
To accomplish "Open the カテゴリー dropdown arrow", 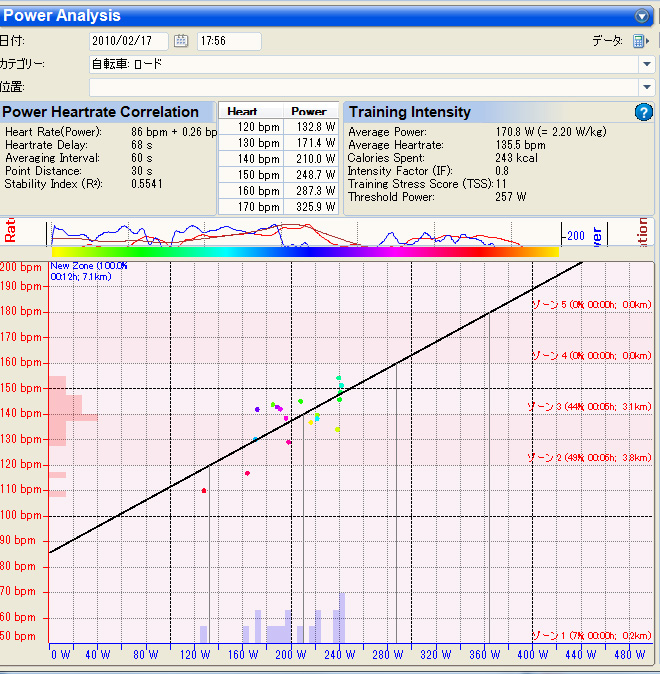I will coord(647,64).
